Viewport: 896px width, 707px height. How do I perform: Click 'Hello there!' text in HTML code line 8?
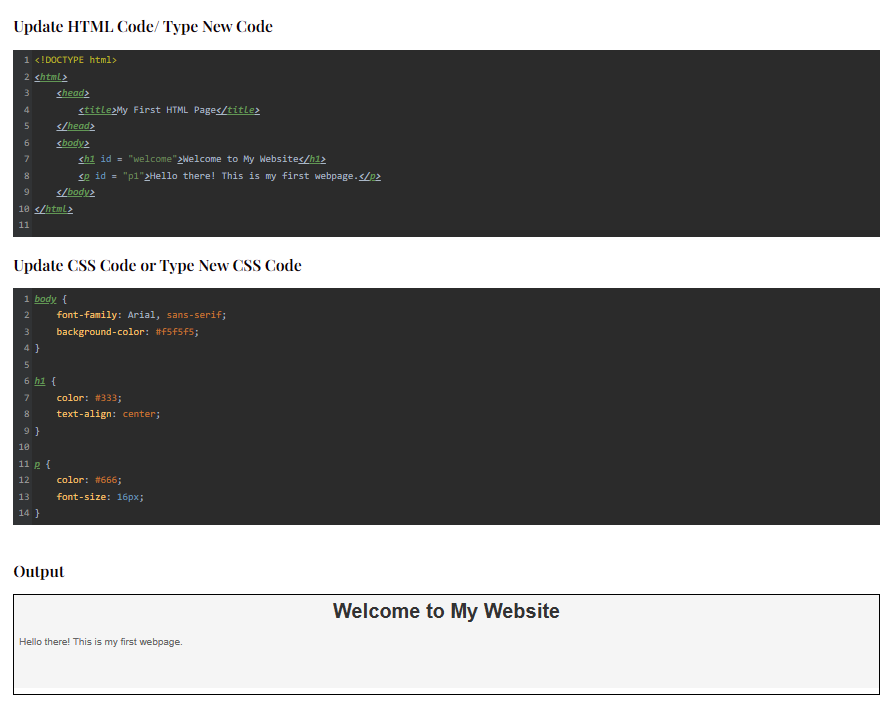point(183,176)
